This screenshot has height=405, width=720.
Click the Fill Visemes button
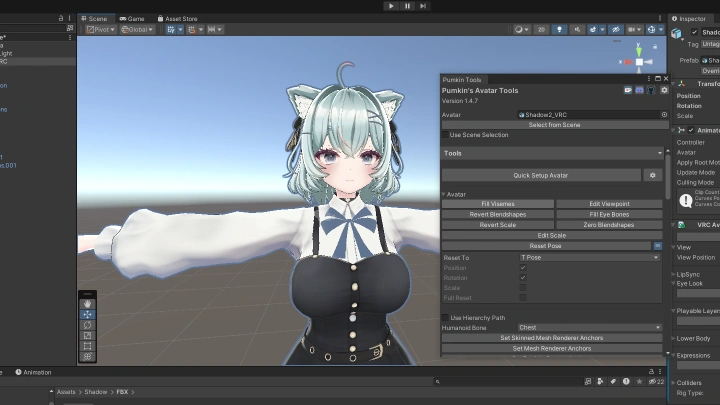click(497, 204)
